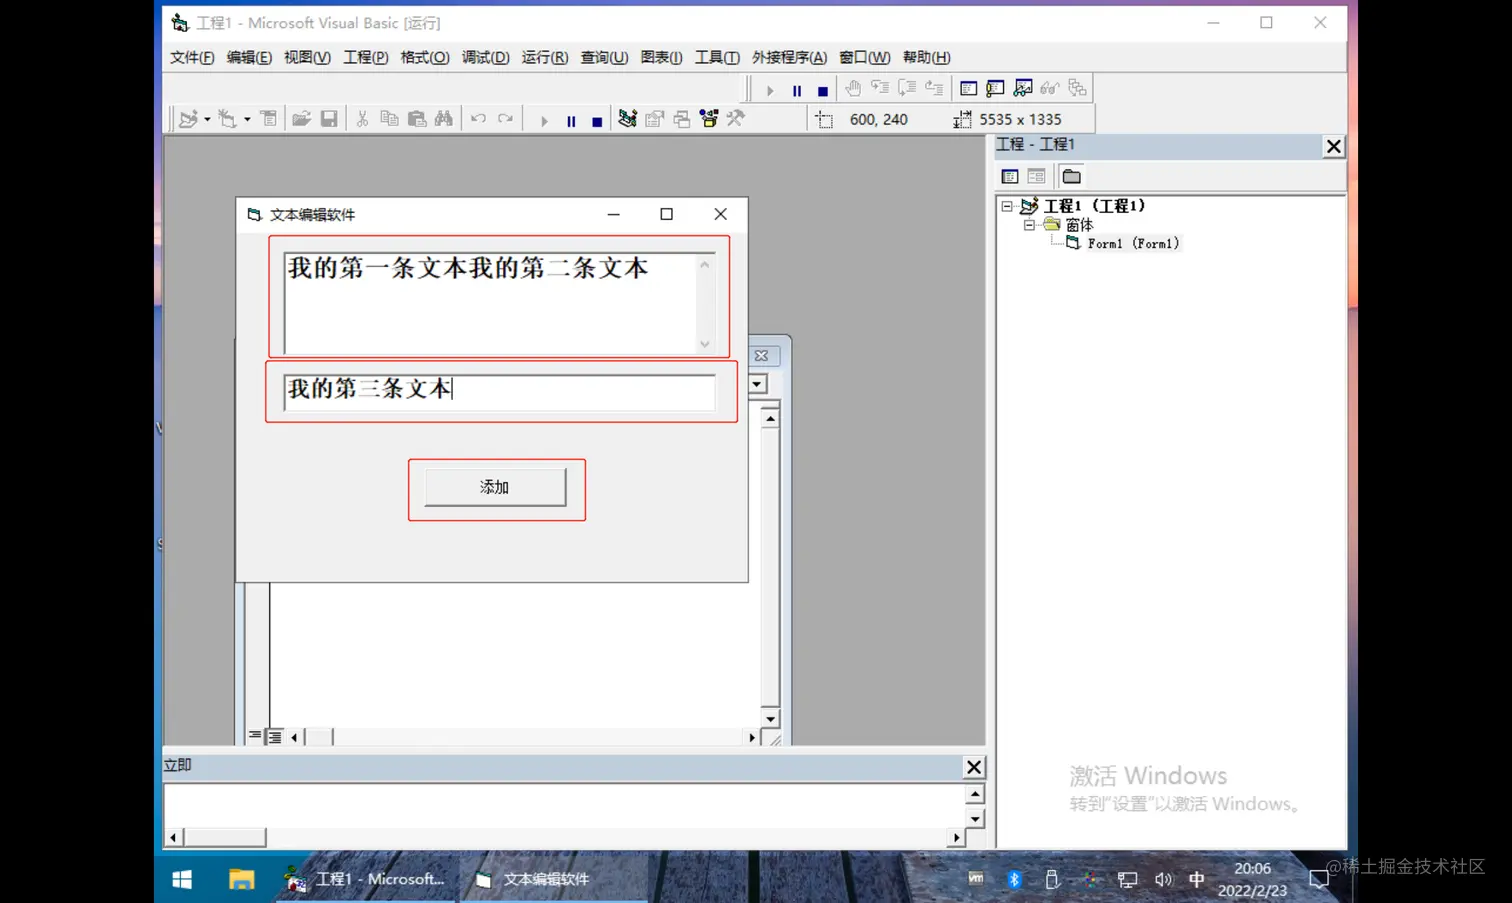Click the Copy toolbar icon
The height and width of the screenshot is (903, 1512).
[x=389, y=119]
